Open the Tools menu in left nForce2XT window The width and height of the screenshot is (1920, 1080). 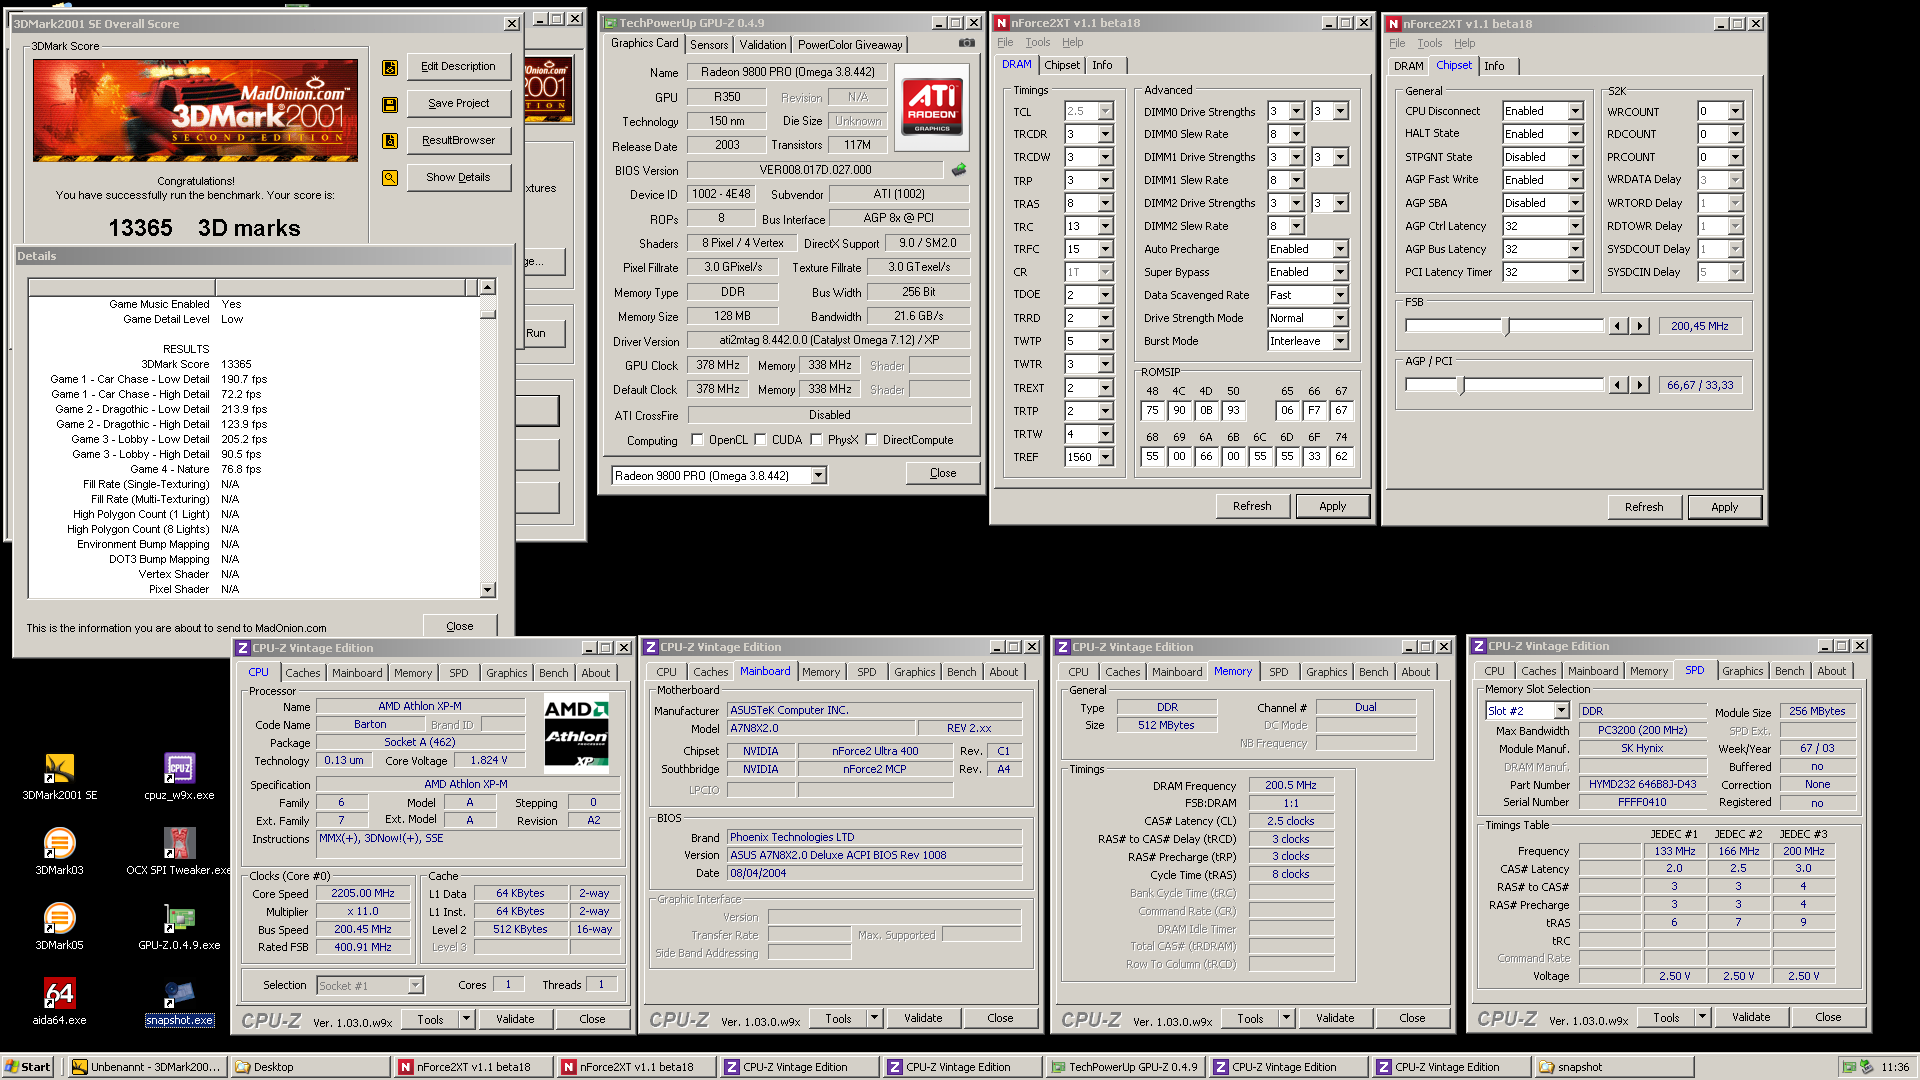[1038, 43]
